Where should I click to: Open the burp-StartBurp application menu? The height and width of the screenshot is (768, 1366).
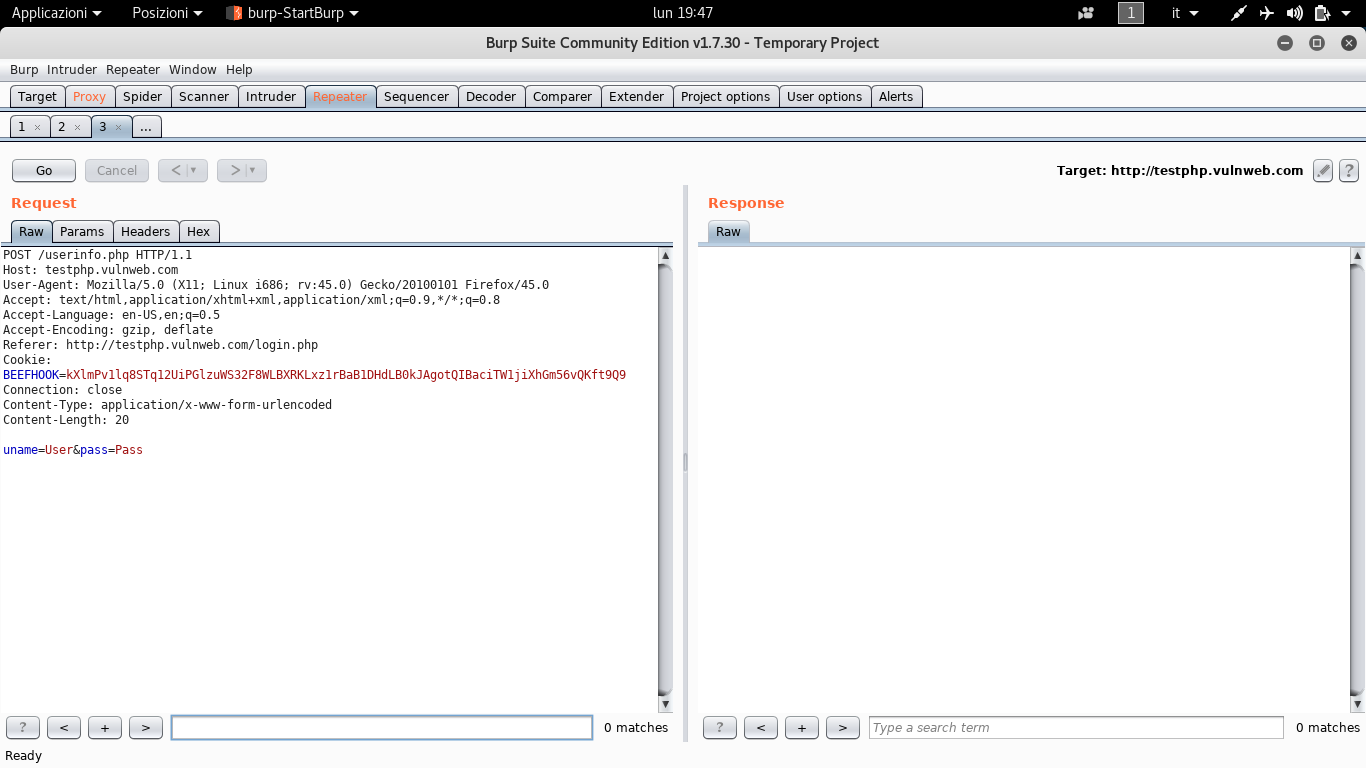pos(292,13)
